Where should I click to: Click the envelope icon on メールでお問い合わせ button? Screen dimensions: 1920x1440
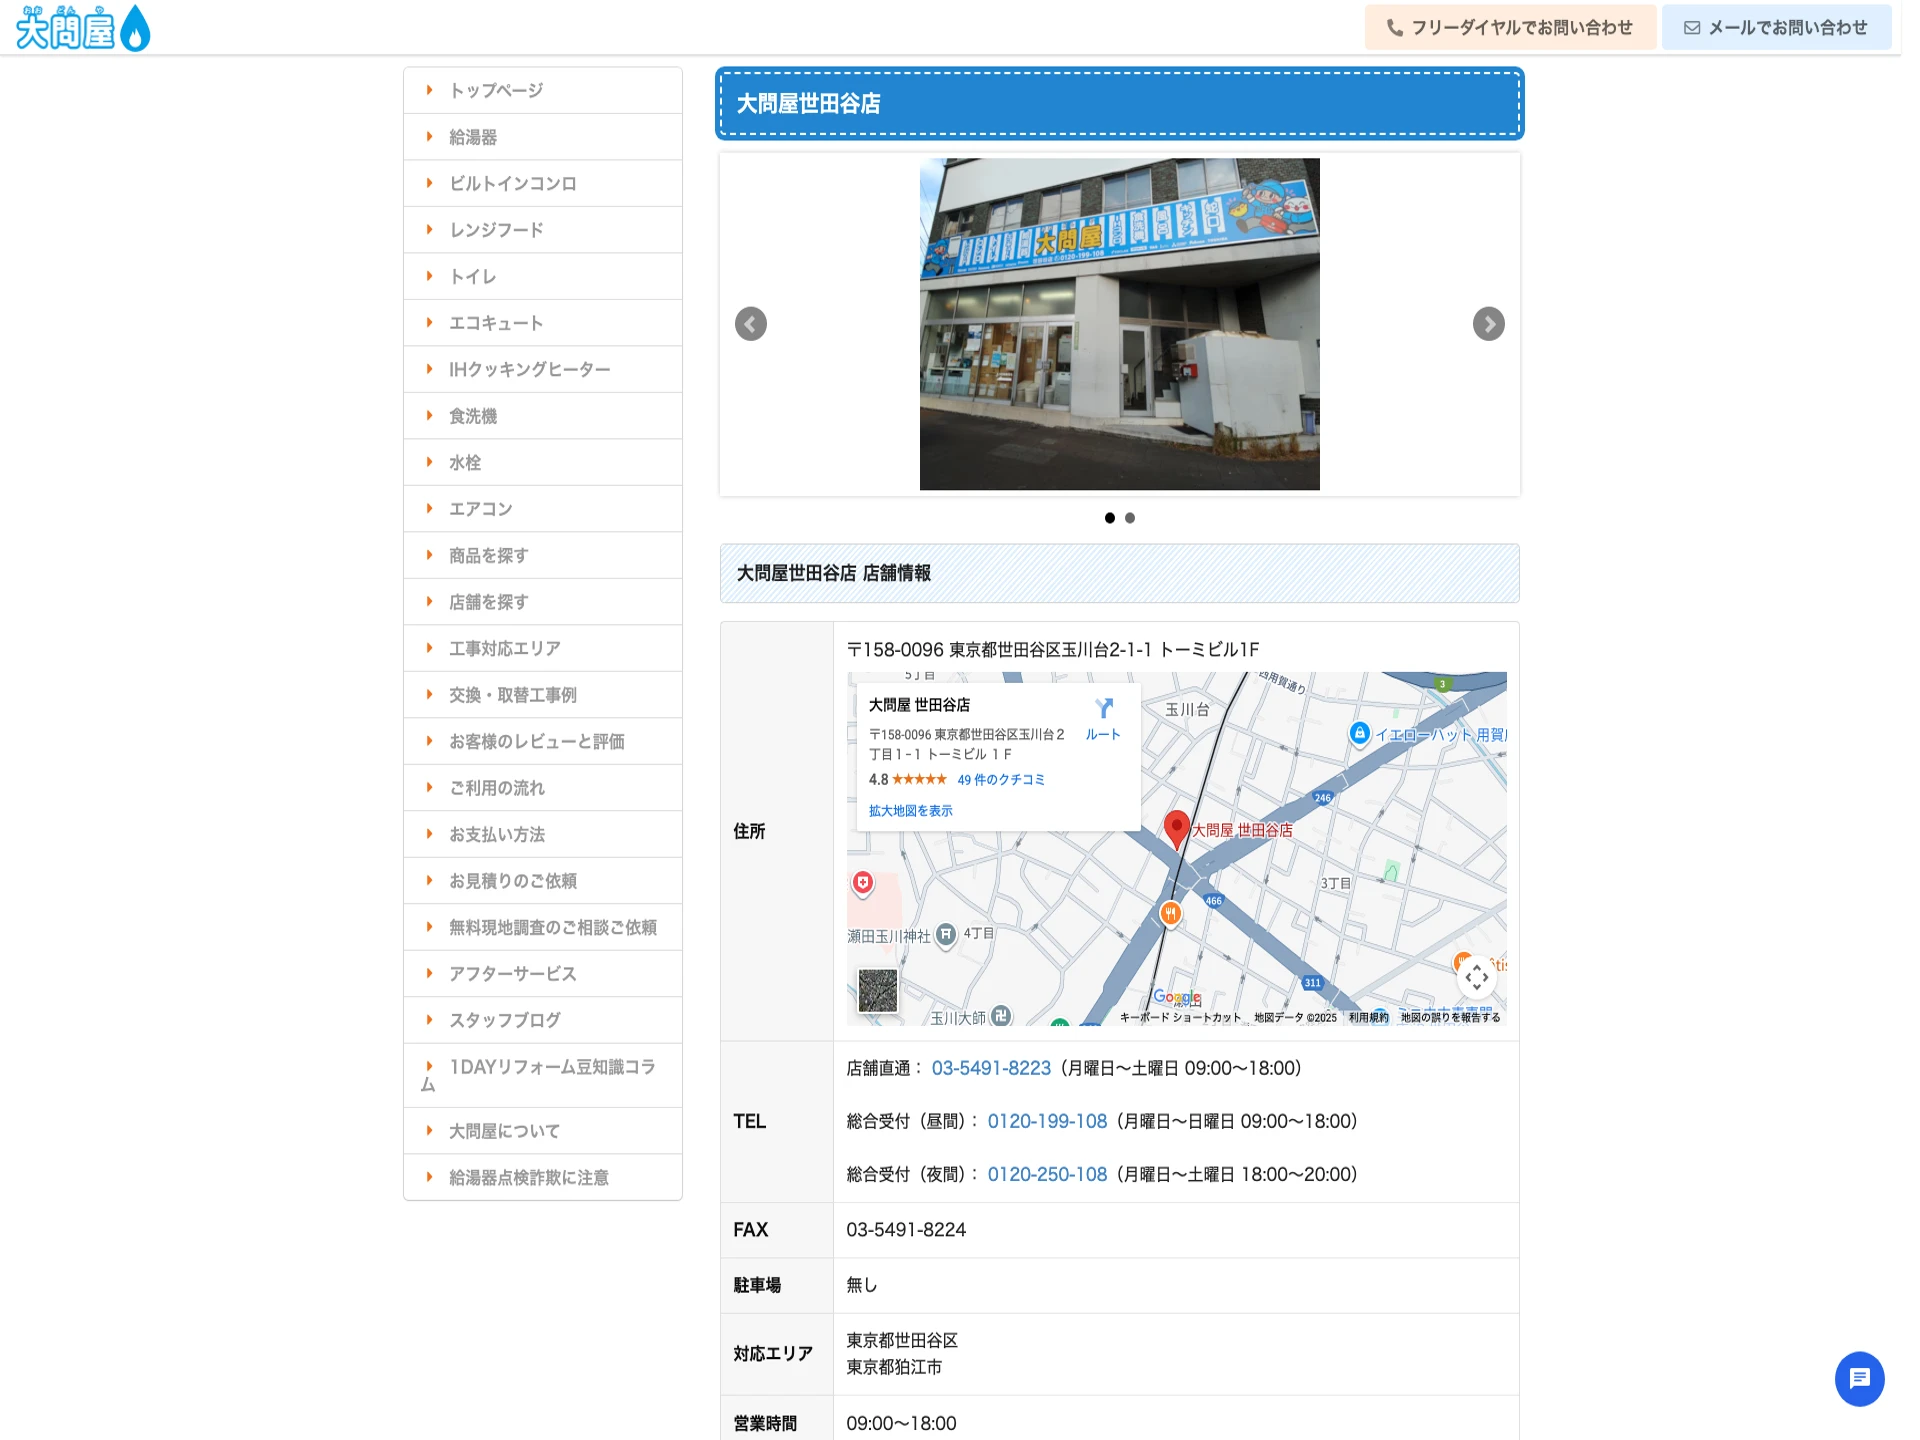pyautogui.click(x=1691, y=27)
